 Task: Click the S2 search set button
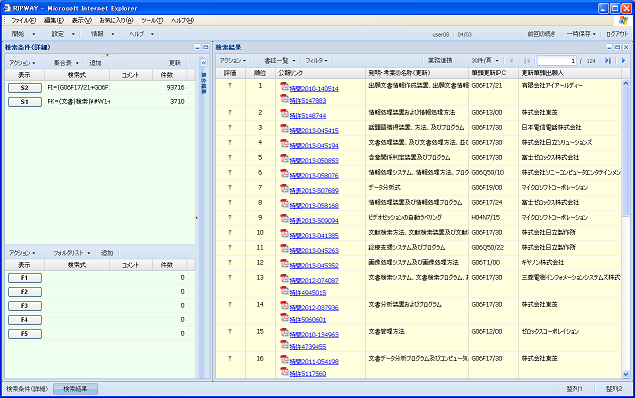[x=25, y=88]
